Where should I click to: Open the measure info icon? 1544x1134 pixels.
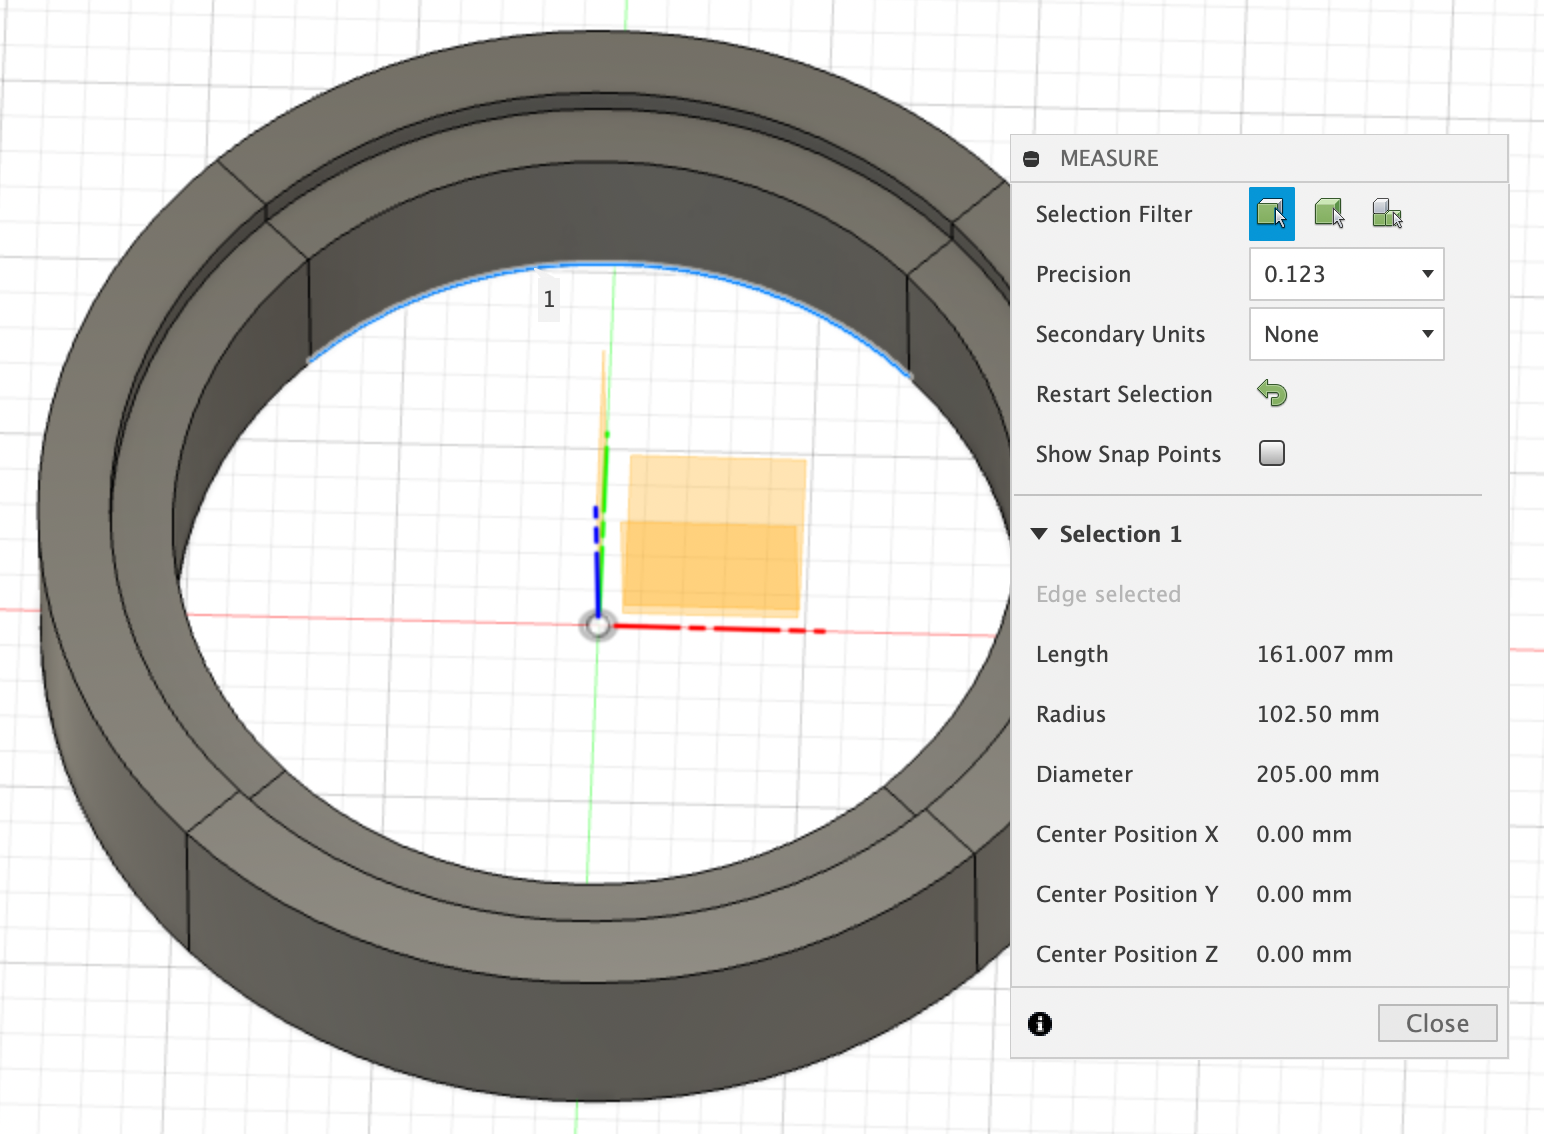(x=1040, y=1023)
